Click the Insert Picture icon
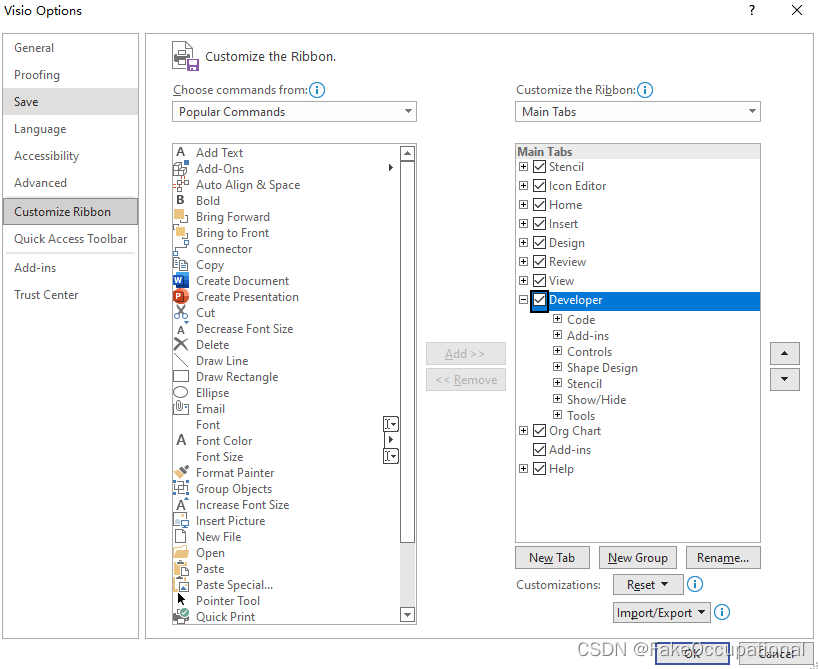This screenshot has height=669, width=820. pyautogui.click(x=181, y=520)
